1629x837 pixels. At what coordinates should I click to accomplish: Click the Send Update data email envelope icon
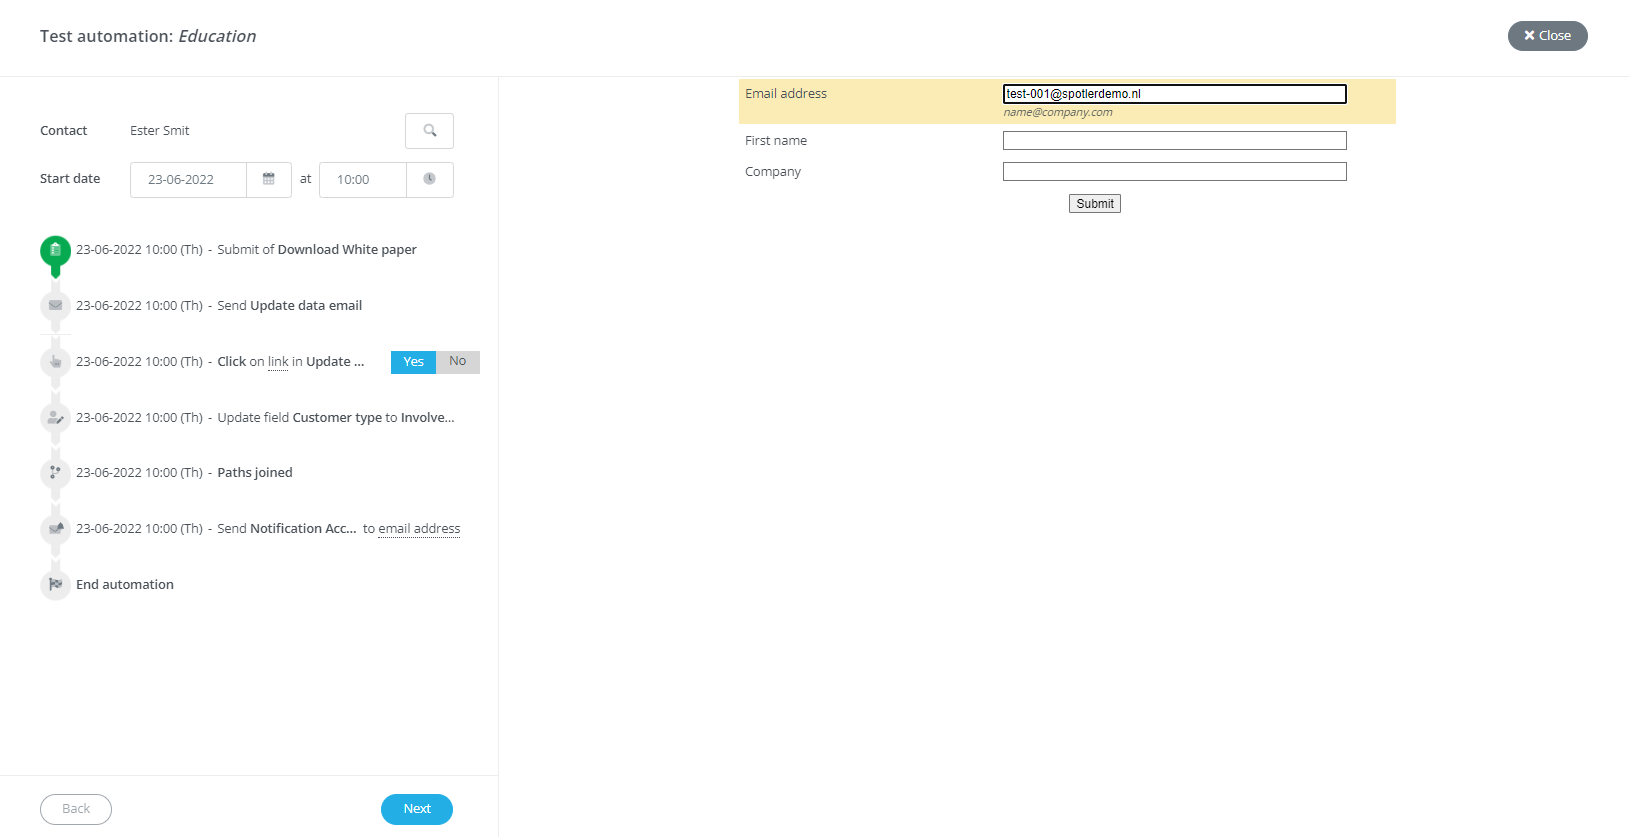coord(55,306)
